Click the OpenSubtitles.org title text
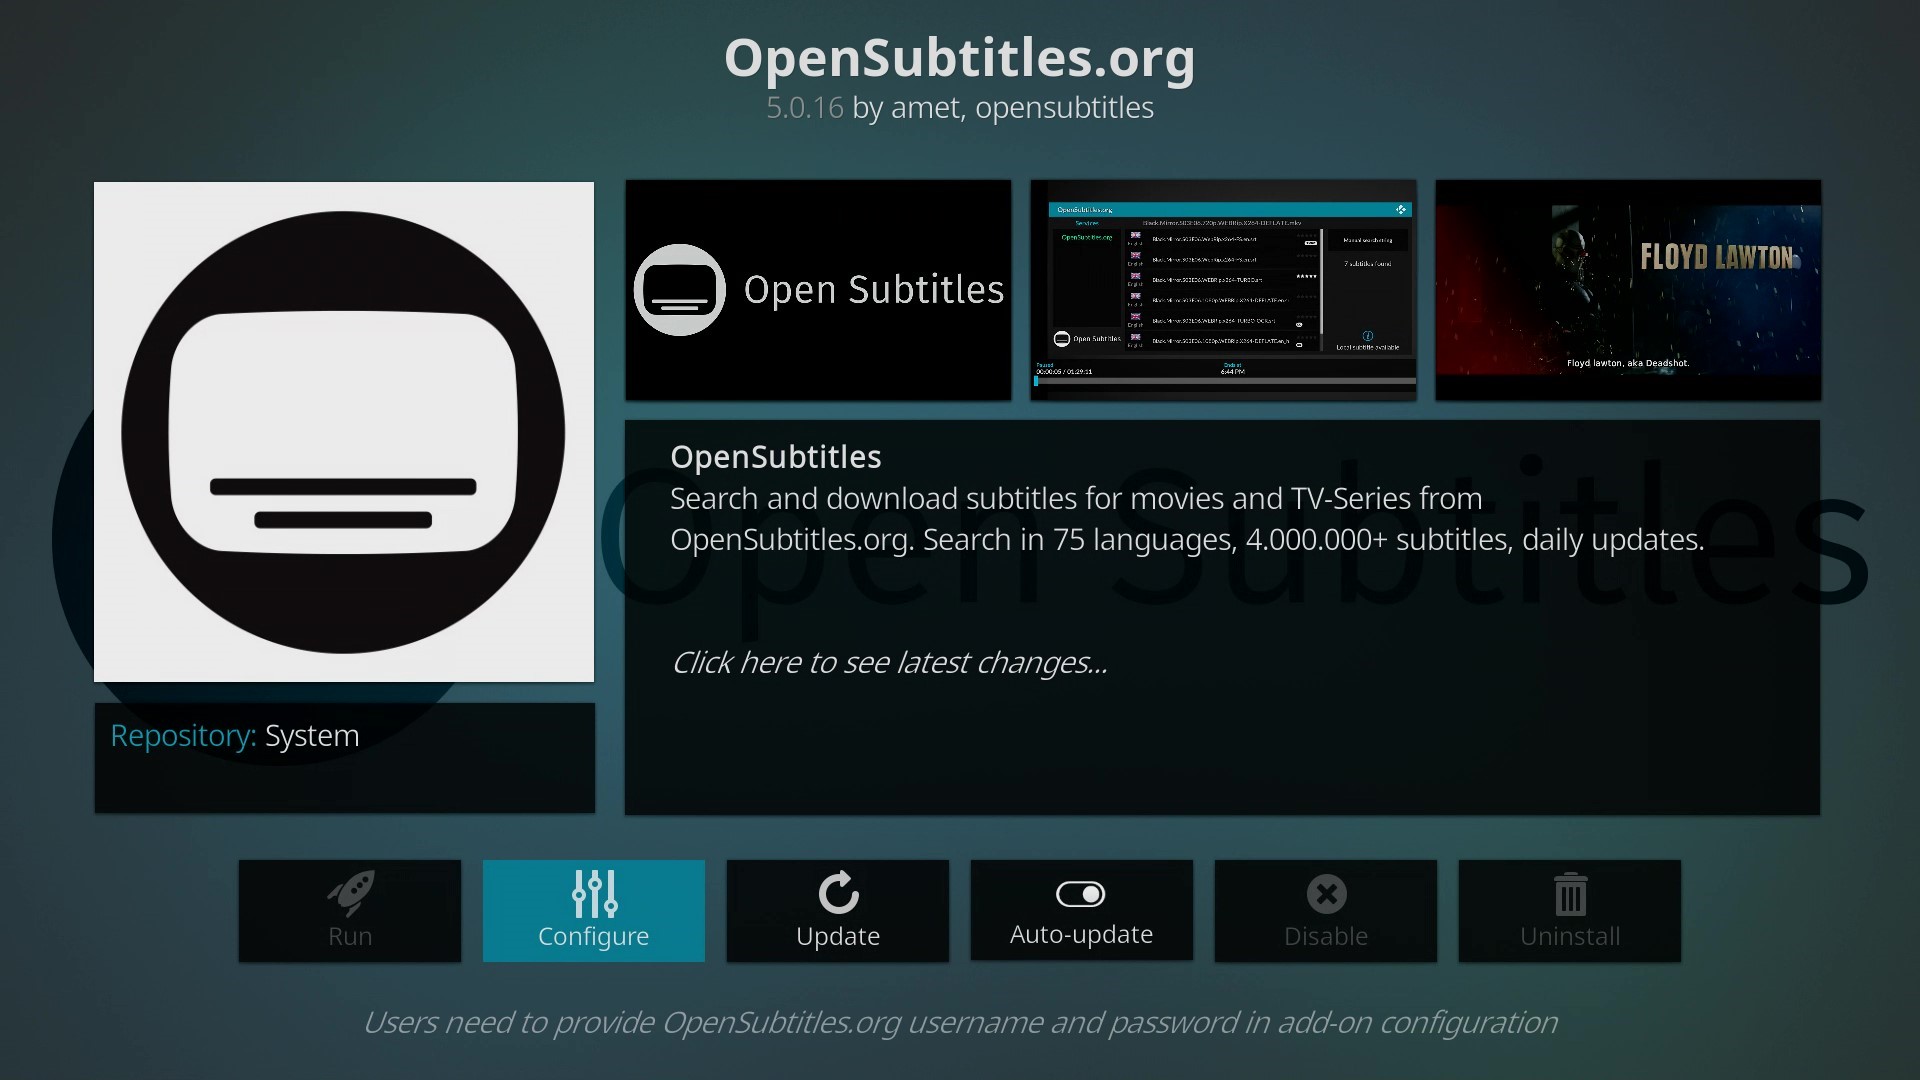Screen dimensions: 1920x1080 [x=960, y=58]
